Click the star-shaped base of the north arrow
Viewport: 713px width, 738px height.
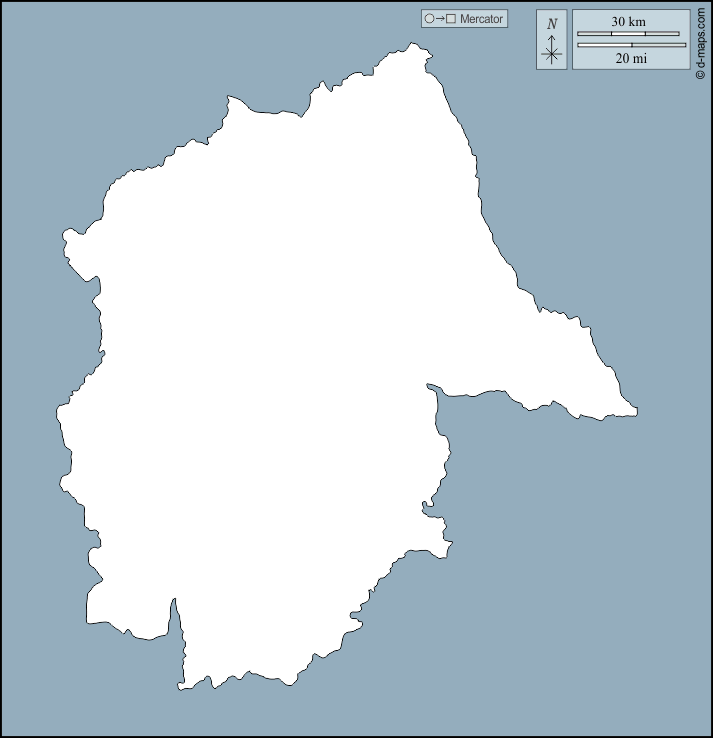(x=552, y=55)
